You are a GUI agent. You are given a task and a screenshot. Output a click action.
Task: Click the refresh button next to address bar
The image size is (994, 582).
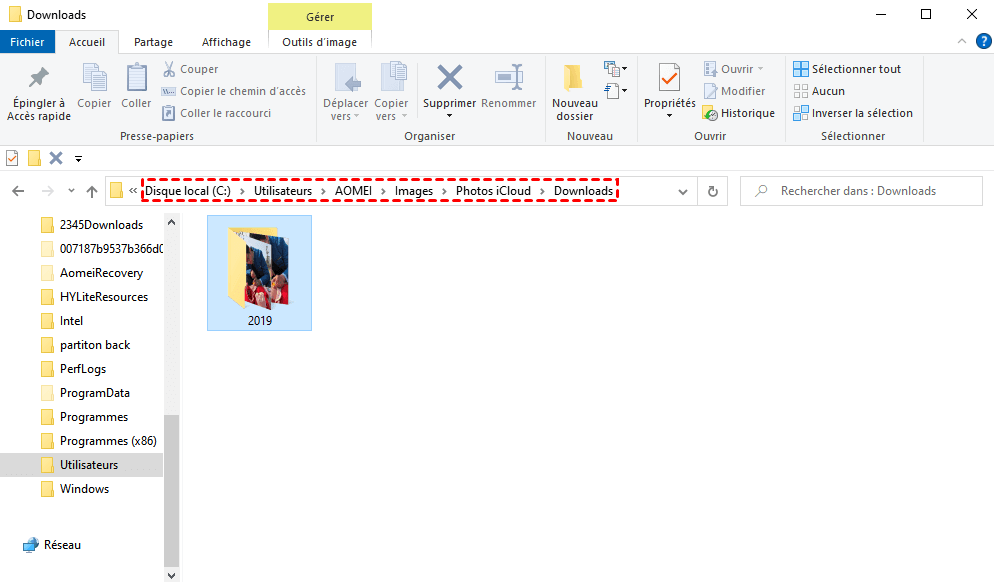click(x=712, y=190)
